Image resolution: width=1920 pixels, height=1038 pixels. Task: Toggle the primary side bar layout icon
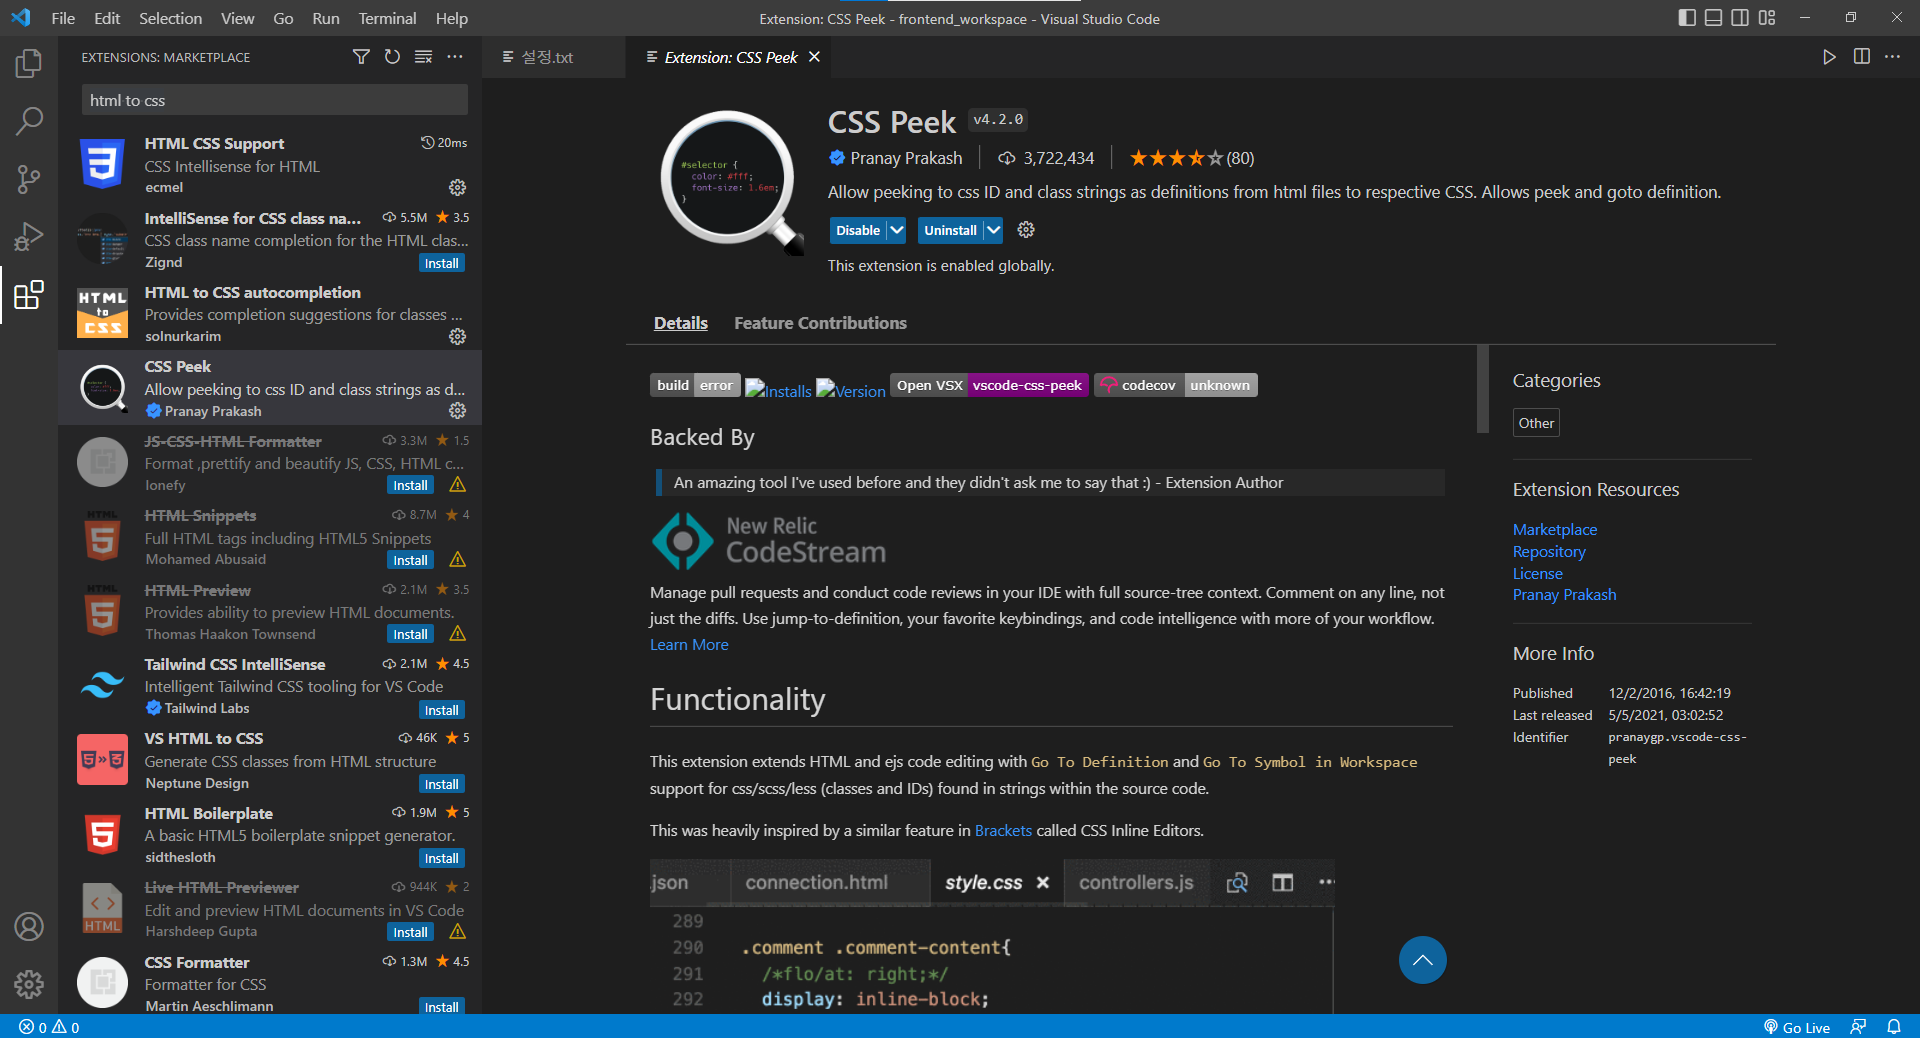1687,18
